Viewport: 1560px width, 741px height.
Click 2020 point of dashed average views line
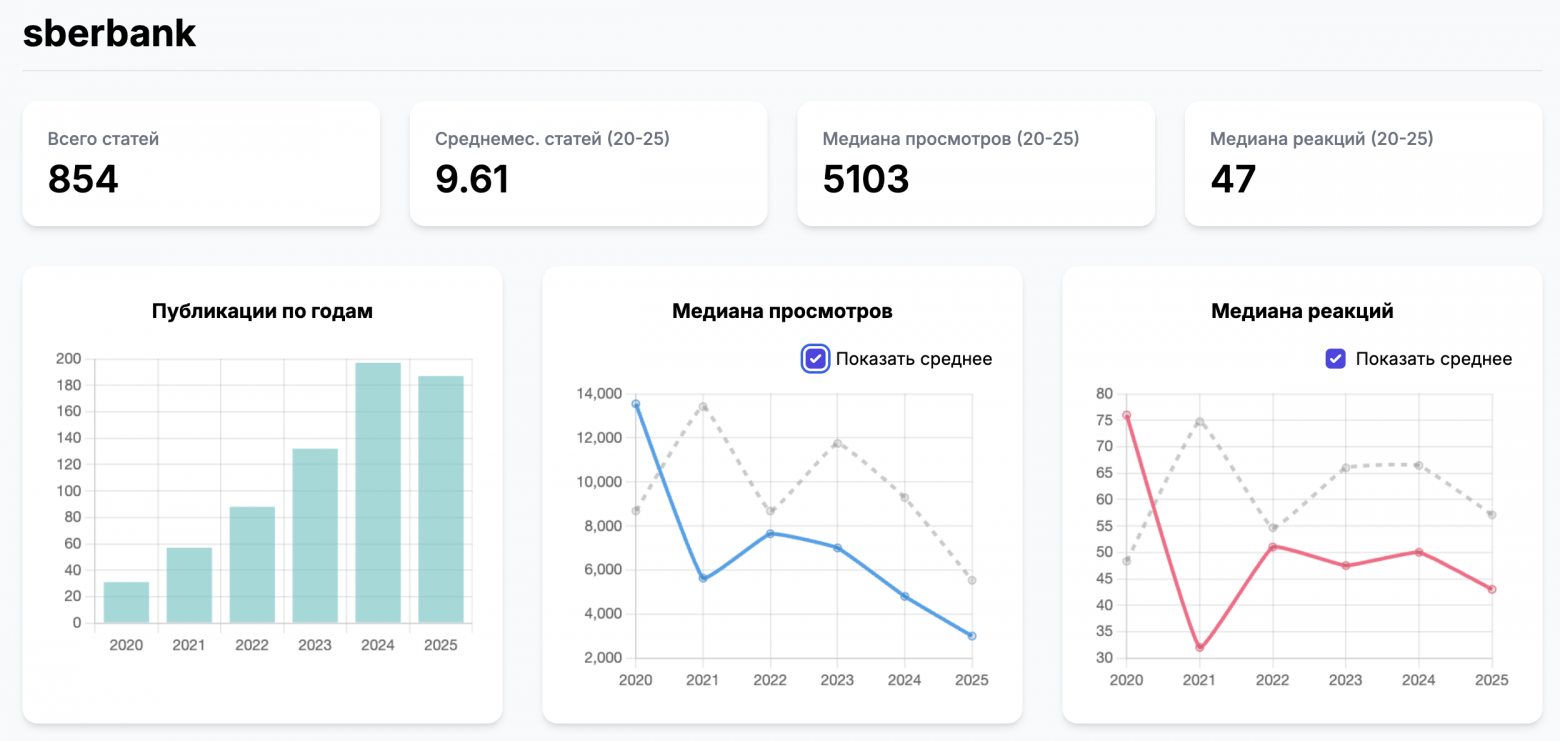[635, 510]
